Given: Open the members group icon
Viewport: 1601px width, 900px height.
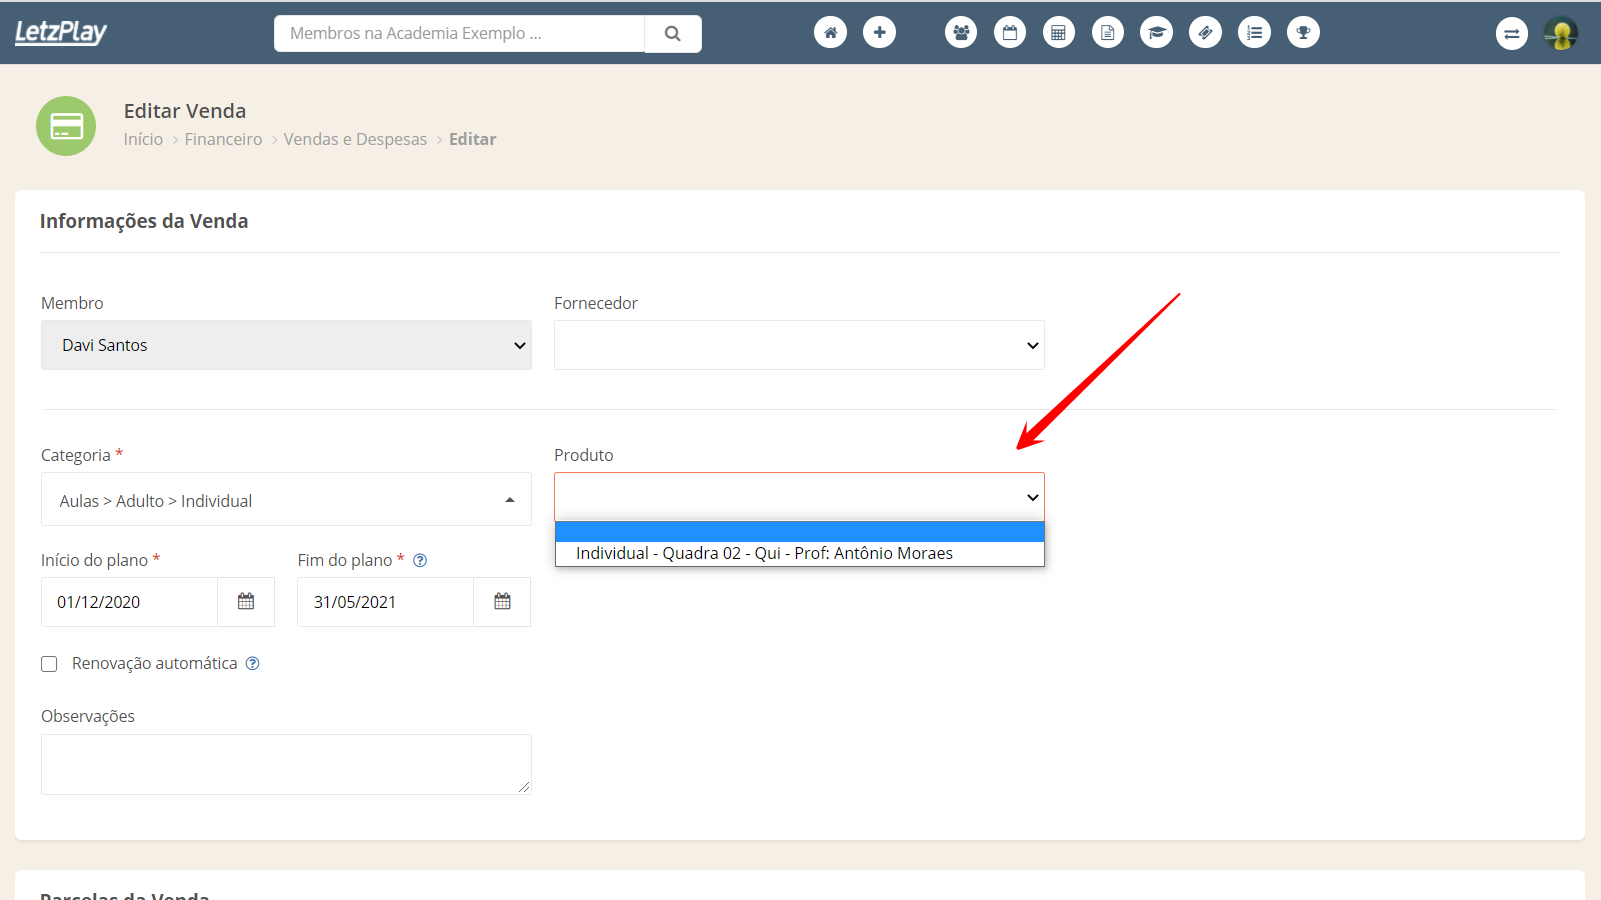Looking at the screenshot, I should (x=961, y=33).
